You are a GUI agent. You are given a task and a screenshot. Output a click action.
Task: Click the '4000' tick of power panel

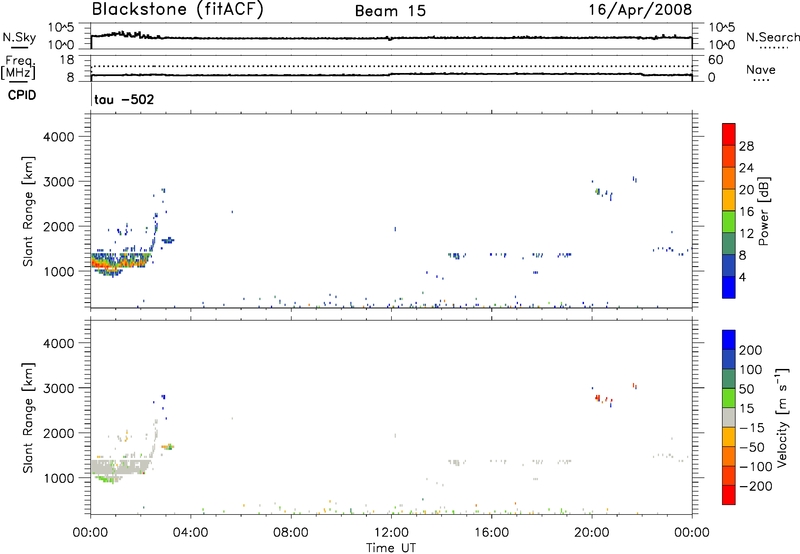(x=59, y=137)
